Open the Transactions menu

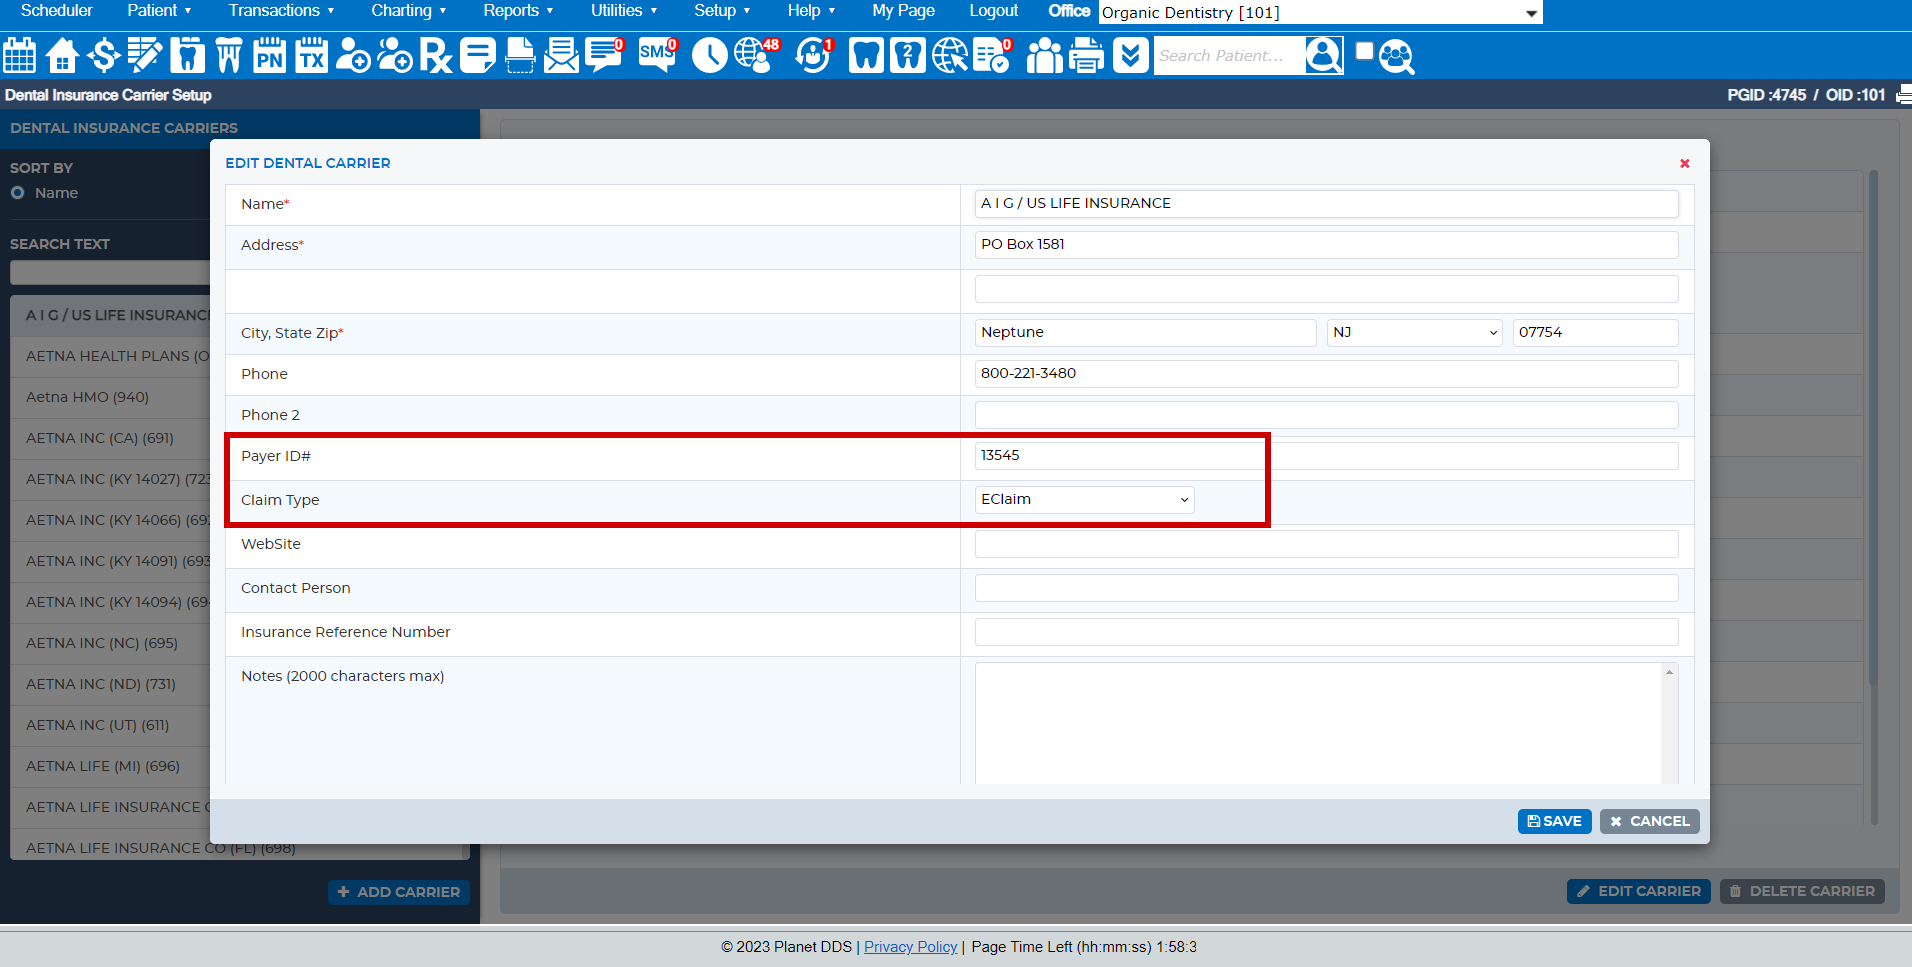(281, 11)
